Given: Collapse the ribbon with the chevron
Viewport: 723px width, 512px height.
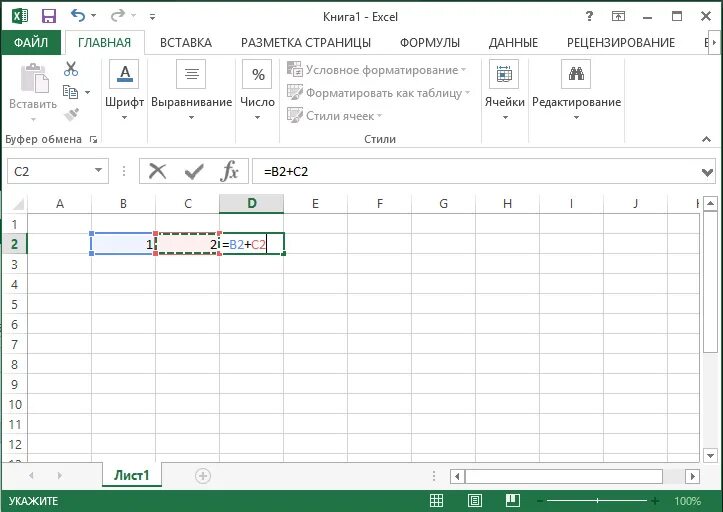Looking at the screenshot, I should [x=706, y=139].
